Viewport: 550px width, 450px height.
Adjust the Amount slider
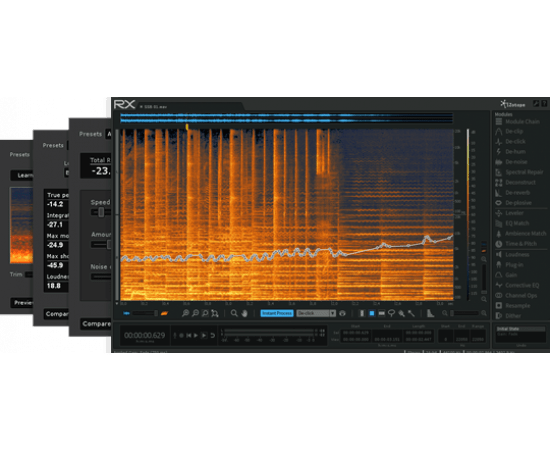(x=101, y=244)
